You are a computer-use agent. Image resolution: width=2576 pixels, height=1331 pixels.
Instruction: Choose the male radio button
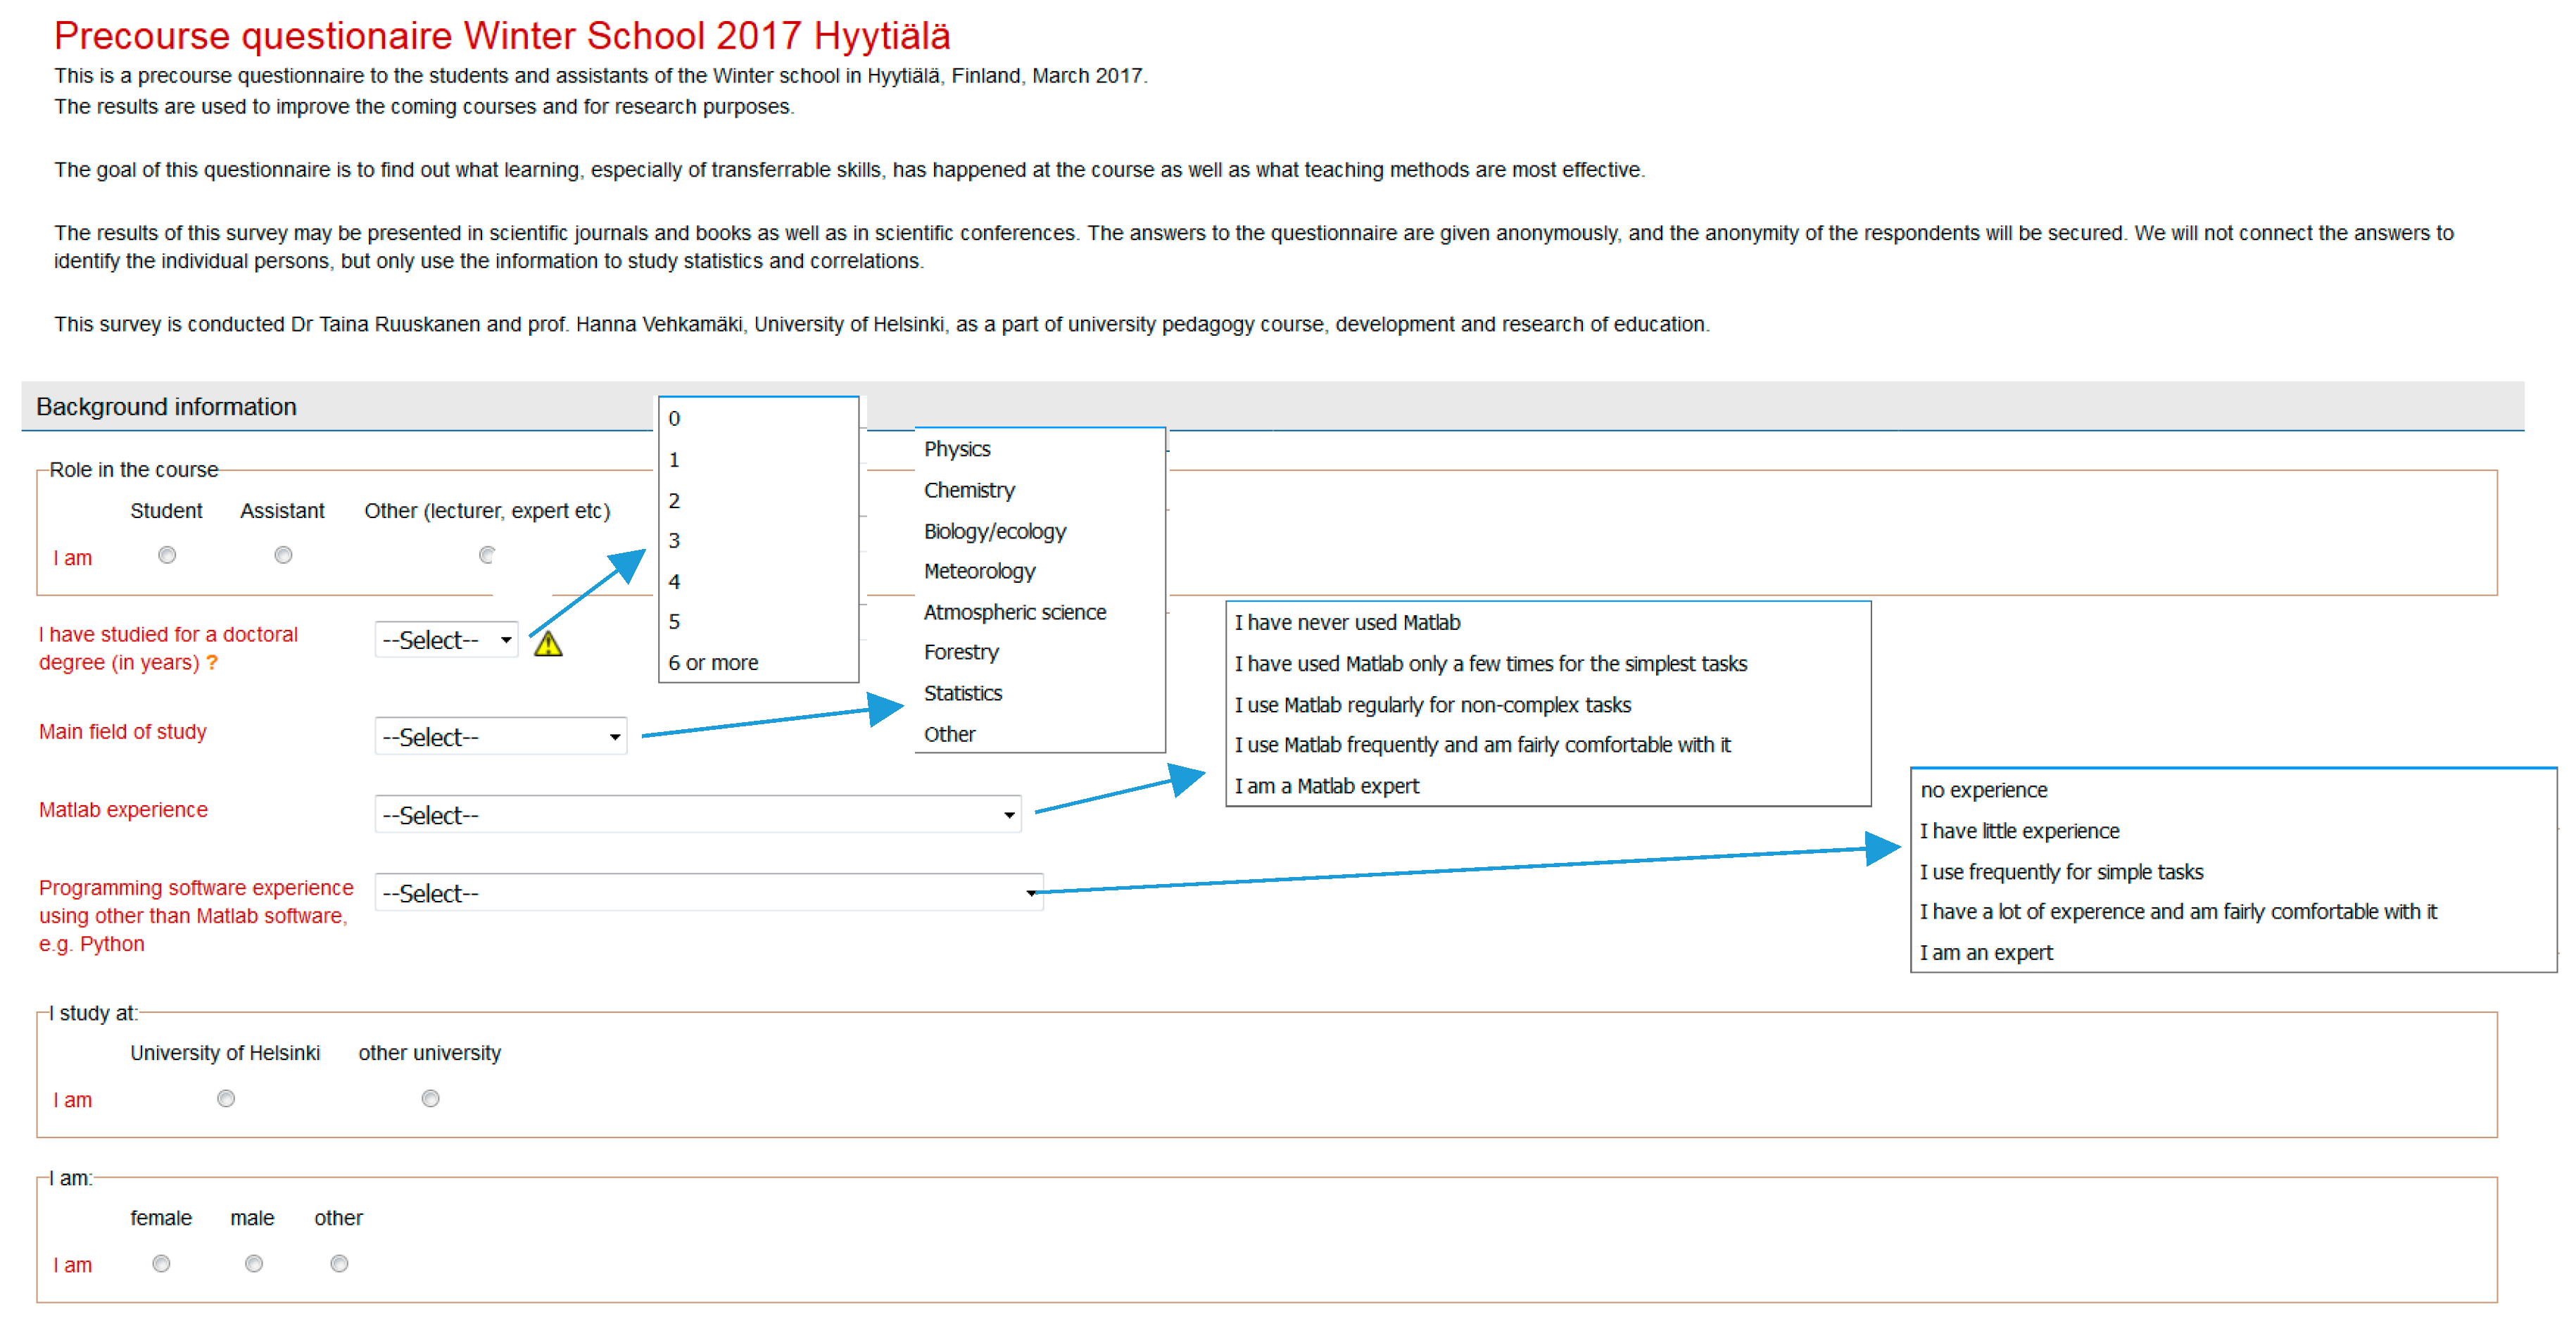coord(254,1264)
